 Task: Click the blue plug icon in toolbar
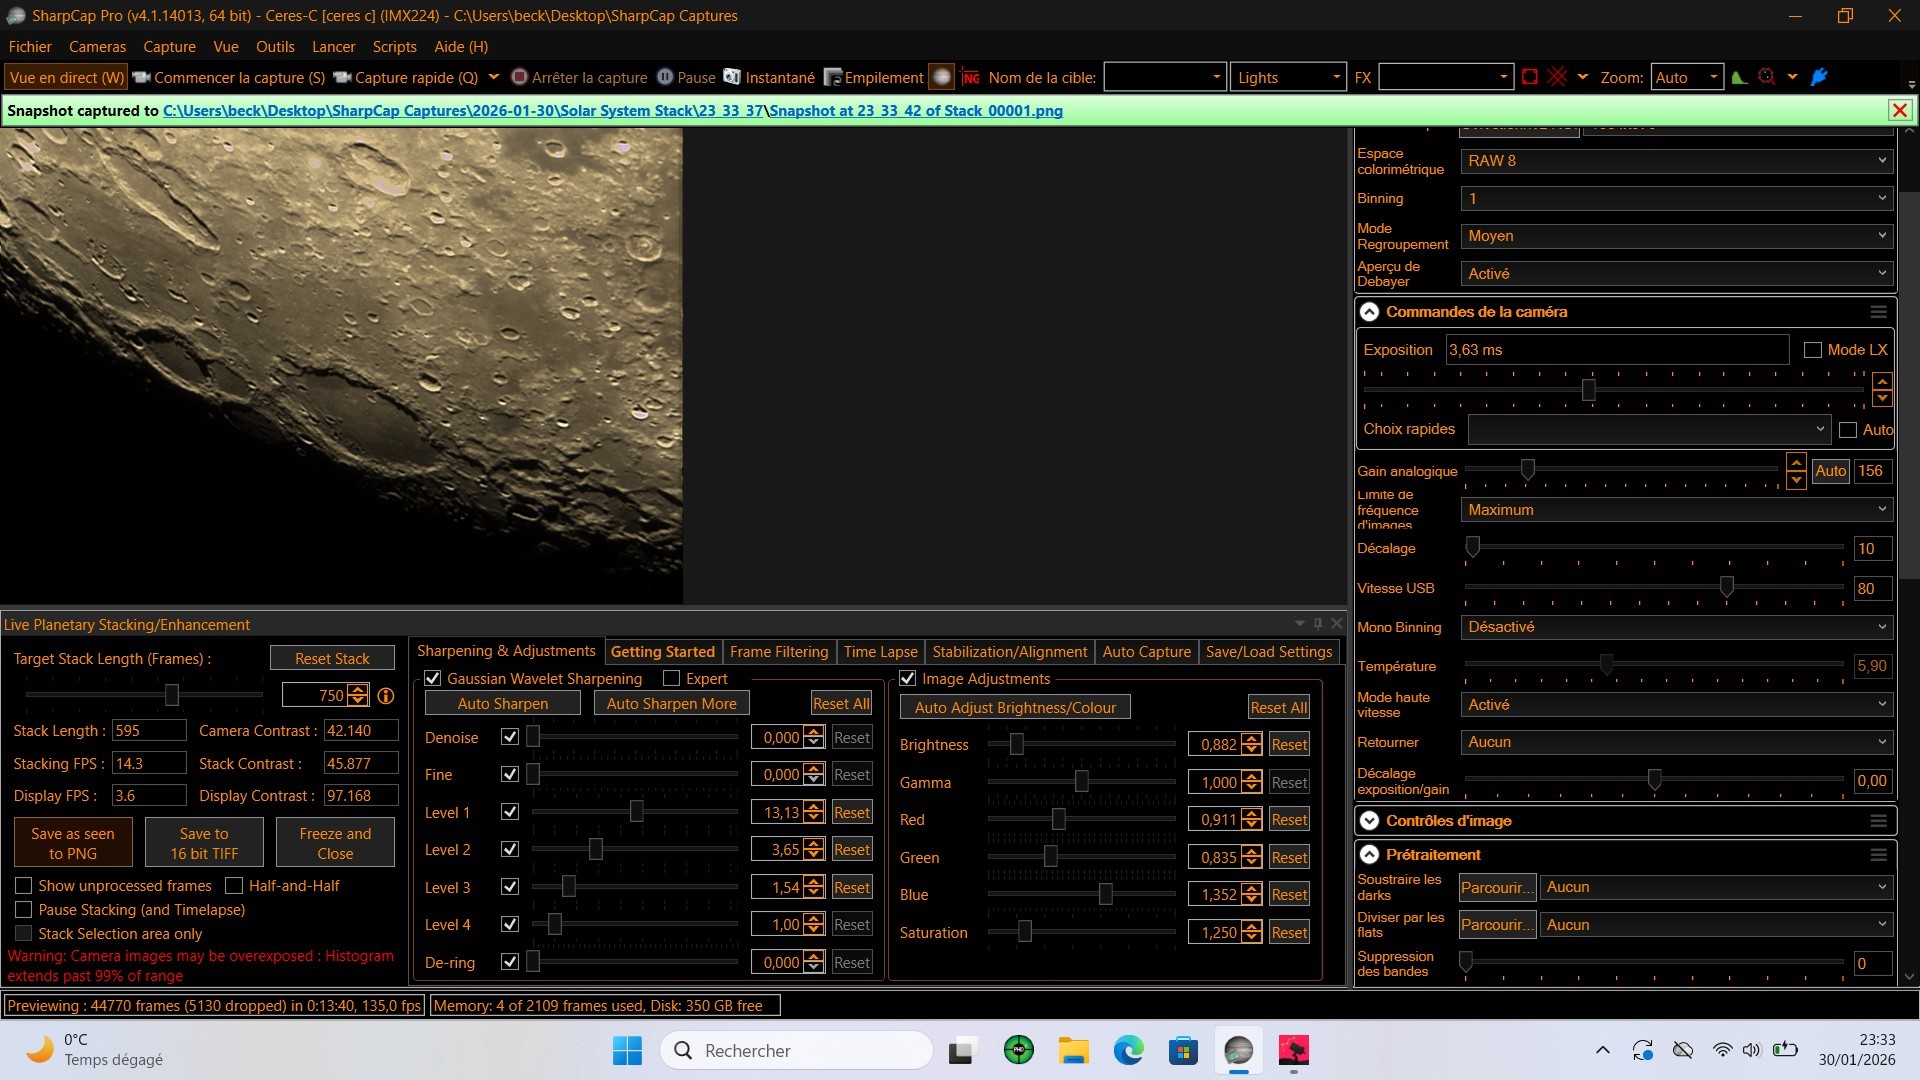point(1819,77)
